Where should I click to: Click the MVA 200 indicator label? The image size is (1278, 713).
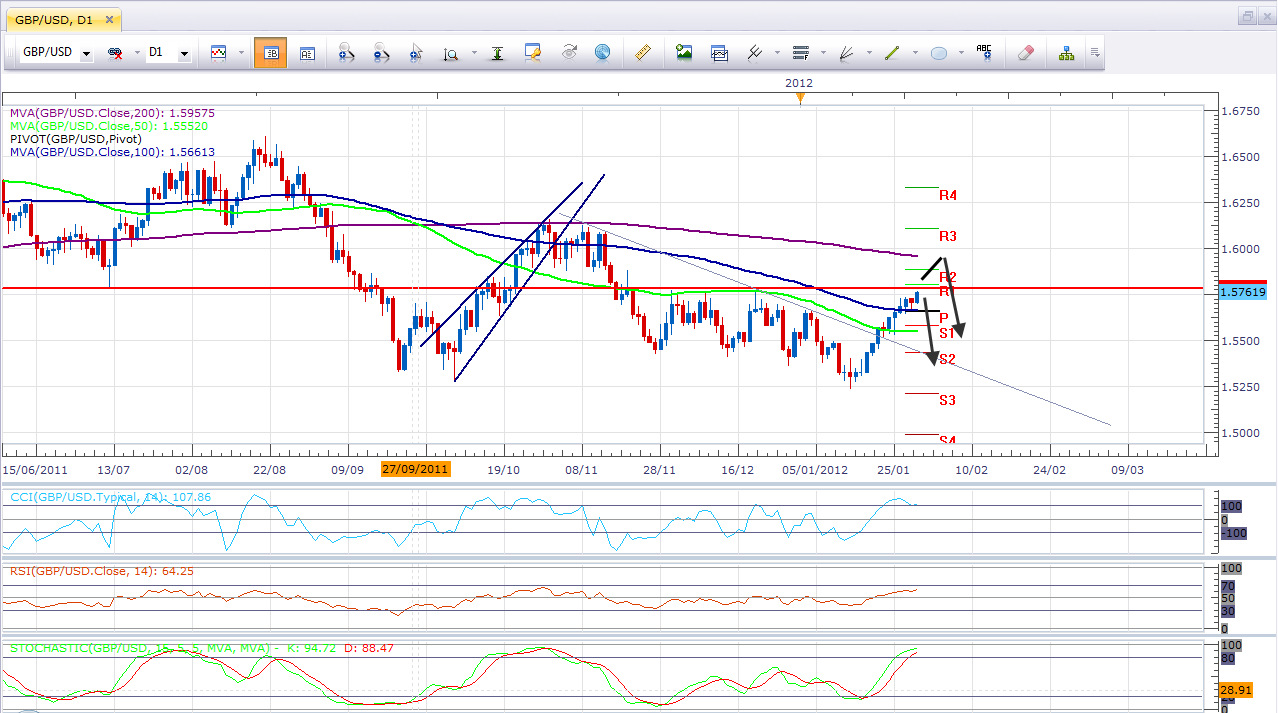(112, 113)
